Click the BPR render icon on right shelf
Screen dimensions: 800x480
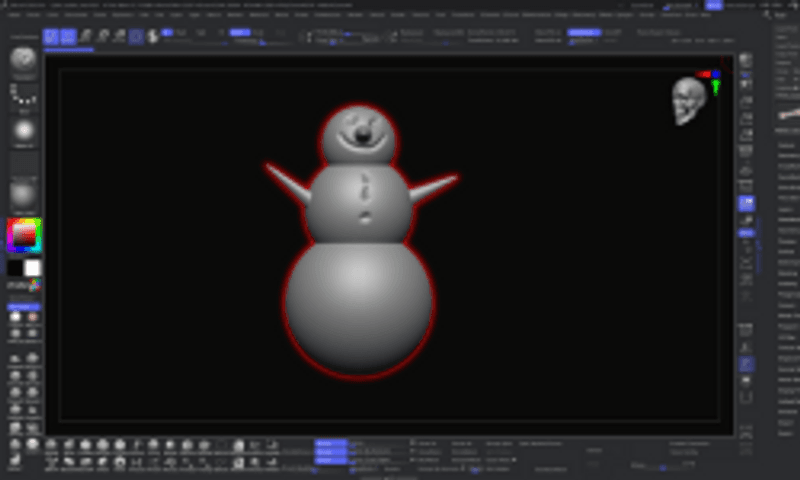tap(747, 62)
